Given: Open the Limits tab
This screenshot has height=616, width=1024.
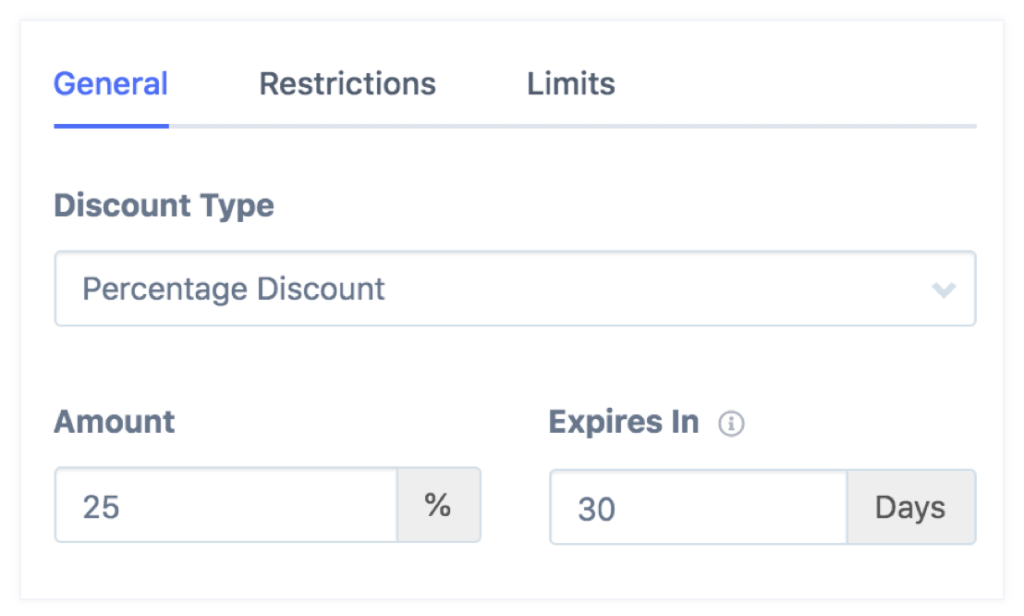Looking at the screenshot, I should [570, 84].
